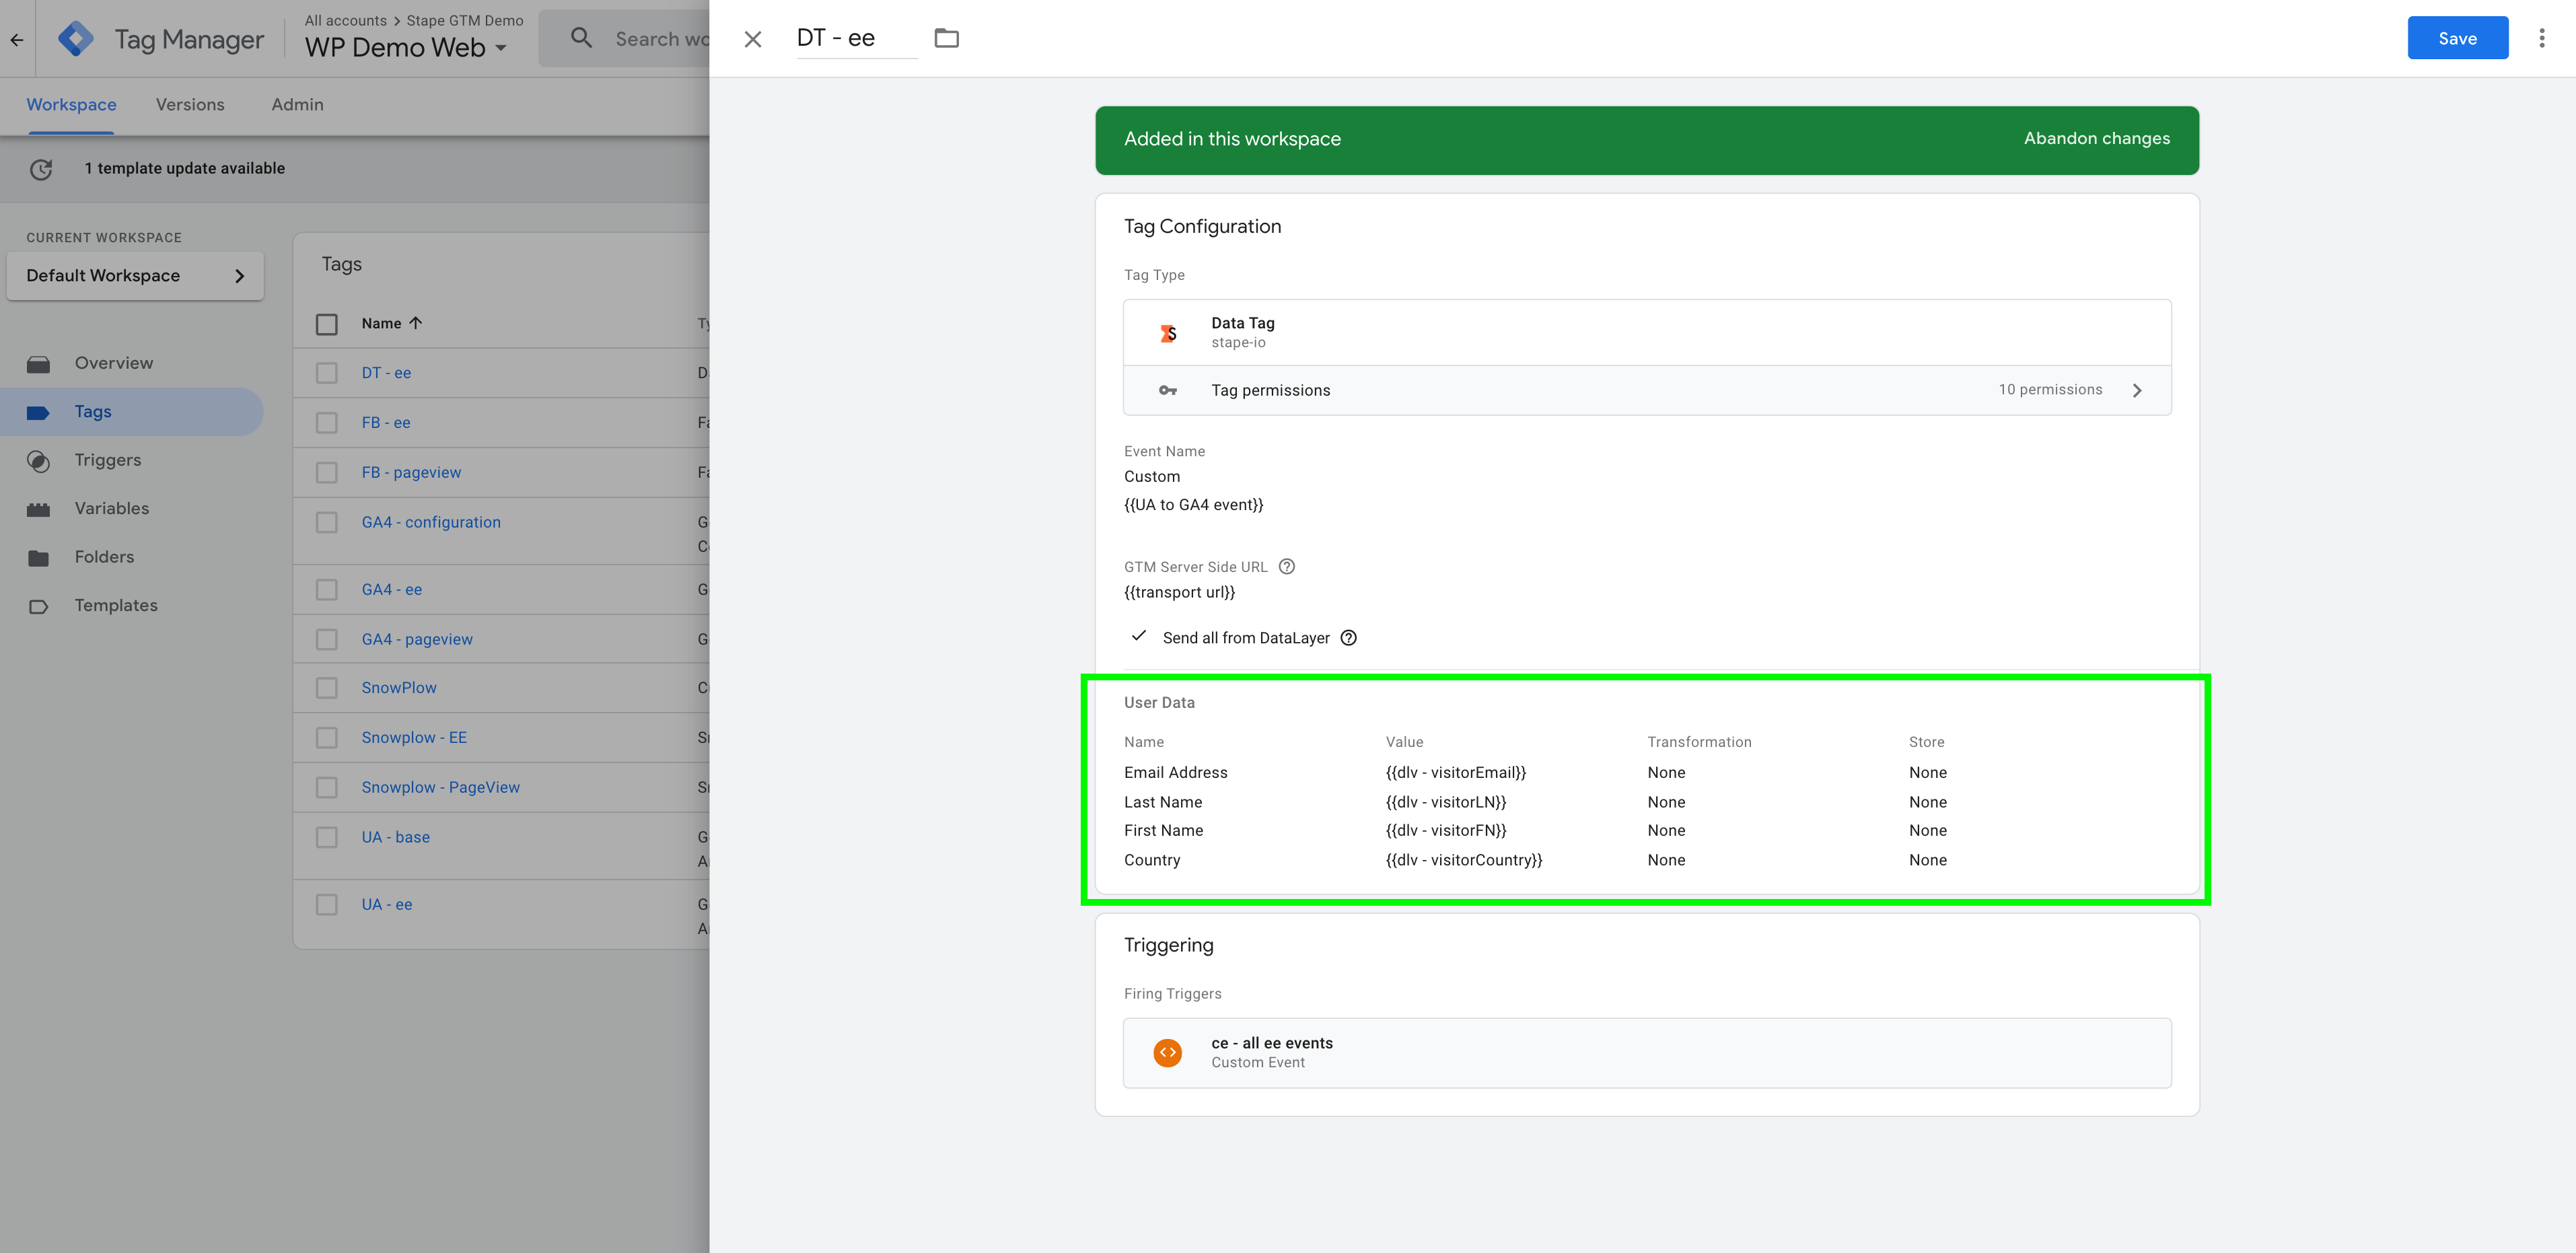
Task: Click the Tag Manager logo icon
Action: [76, 38]
